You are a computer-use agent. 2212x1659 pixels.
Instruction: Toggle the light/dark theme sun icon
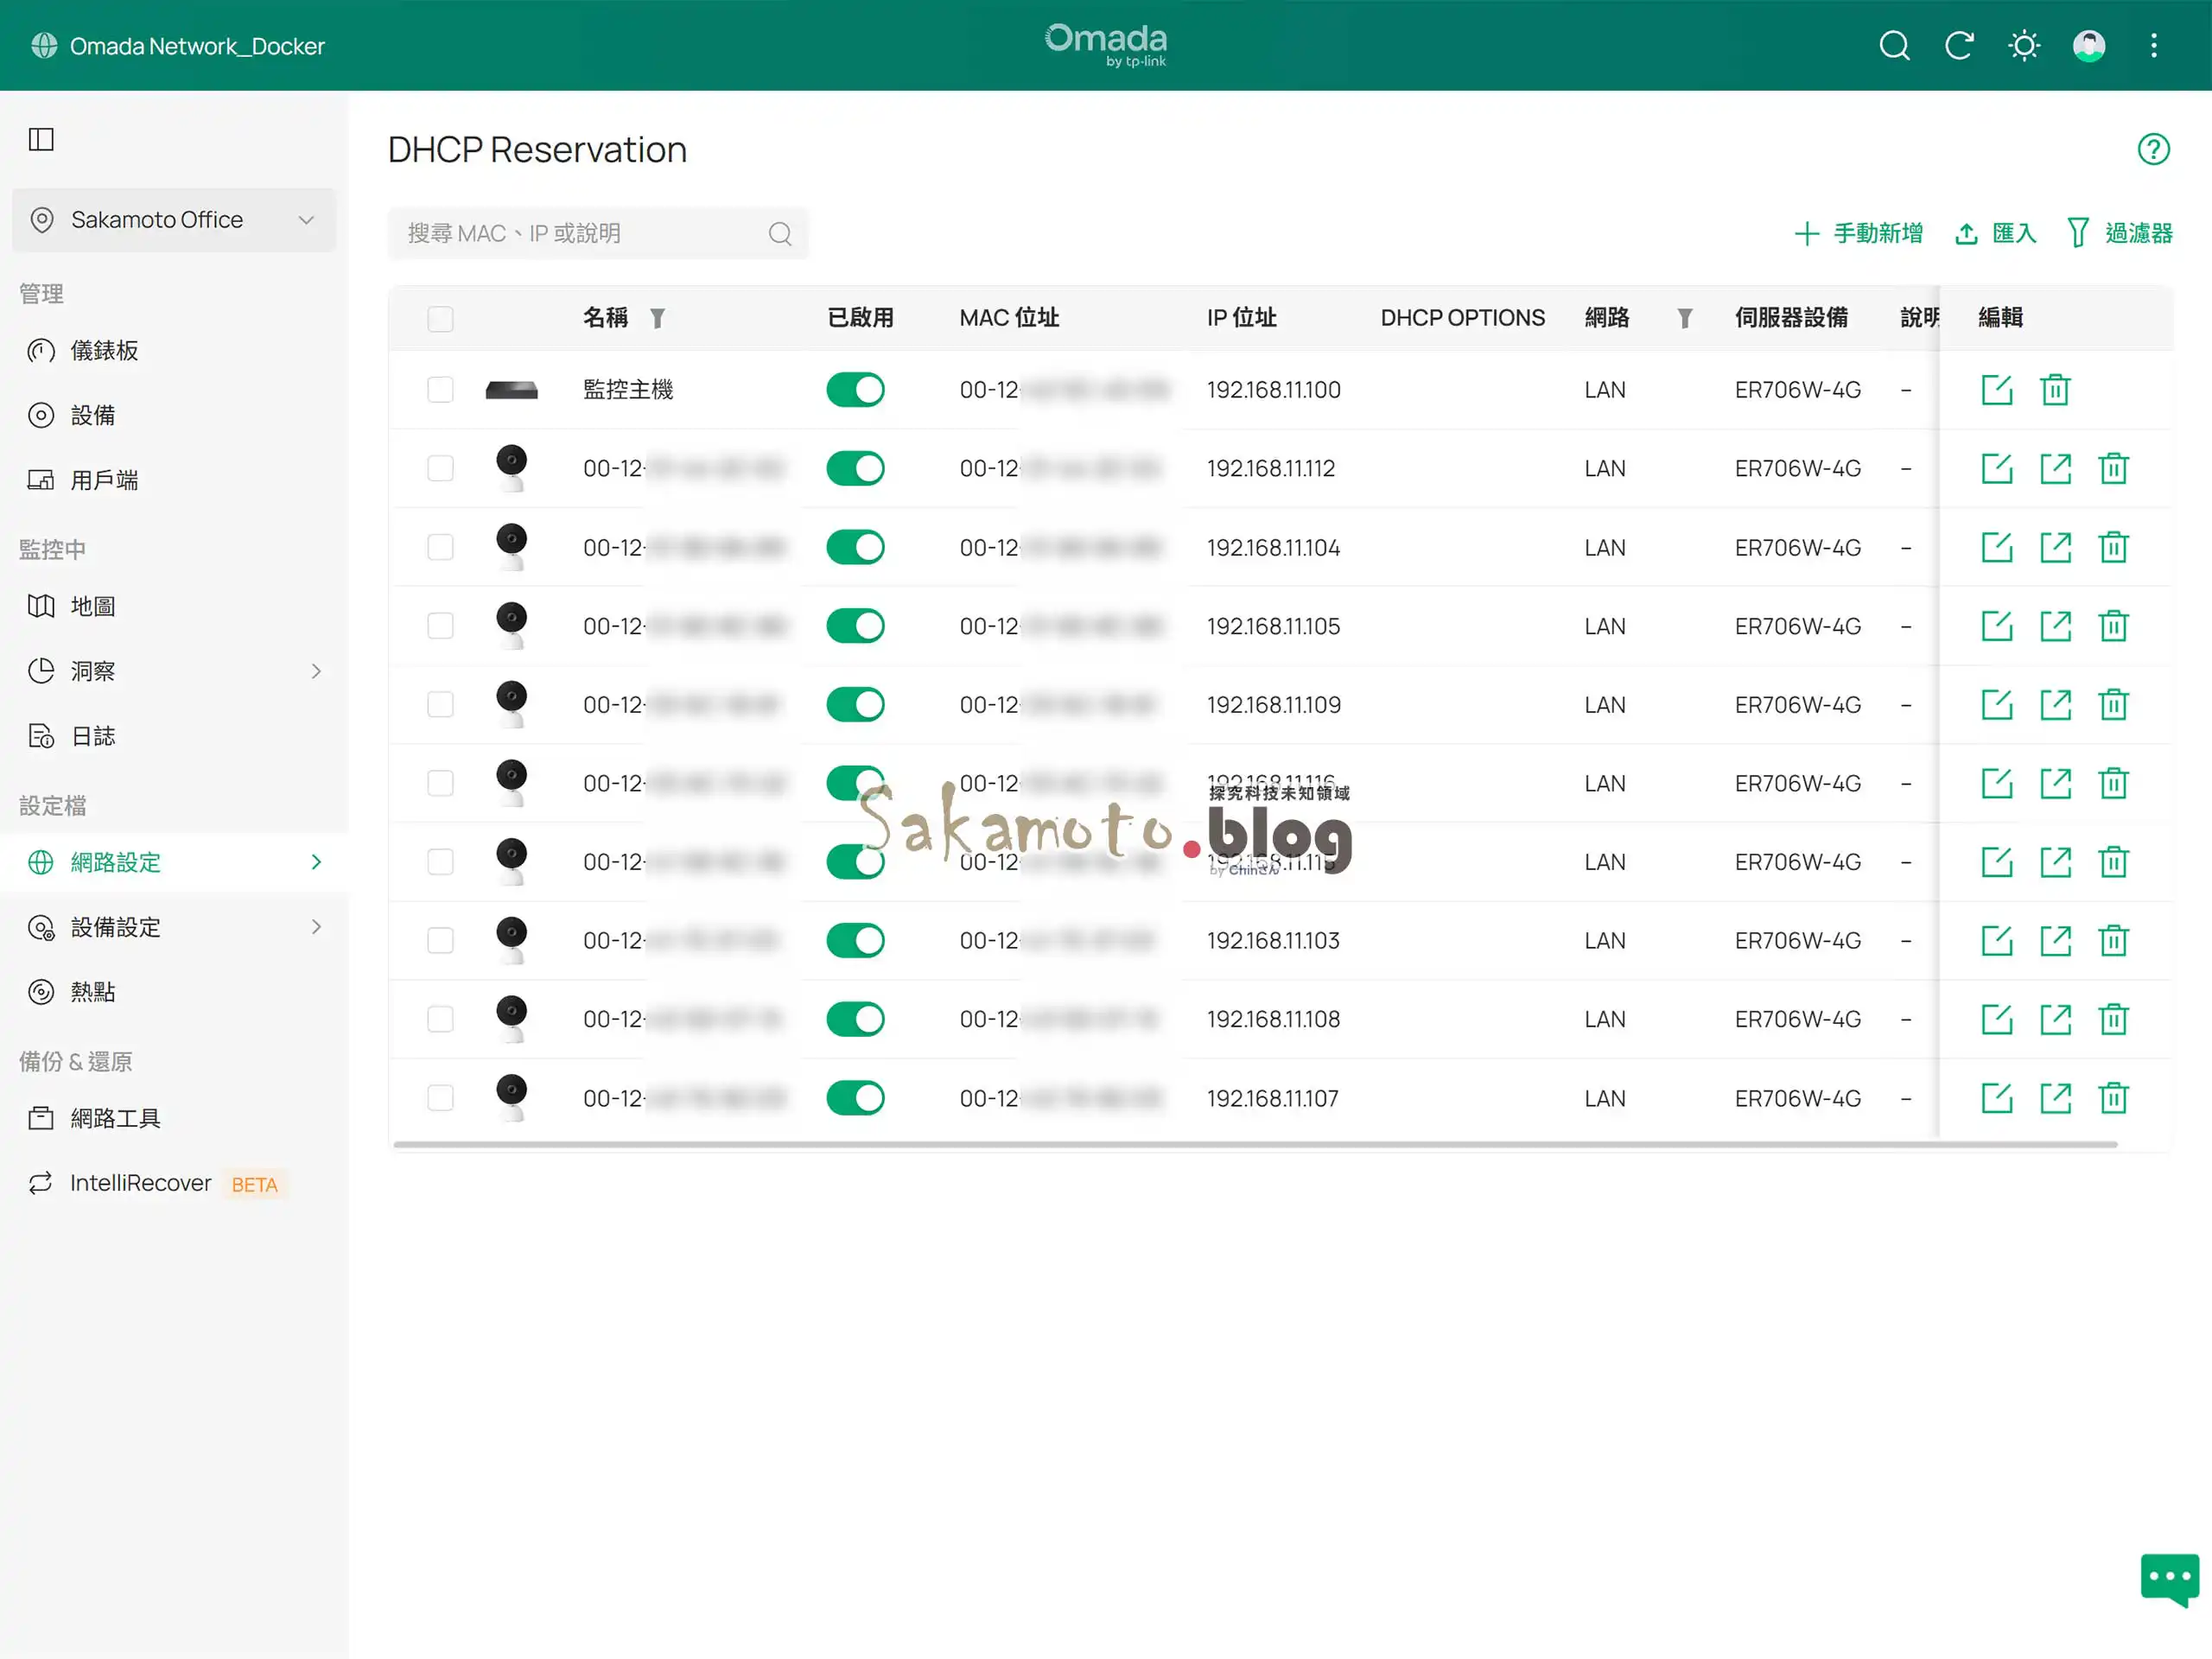[2023, 46]
